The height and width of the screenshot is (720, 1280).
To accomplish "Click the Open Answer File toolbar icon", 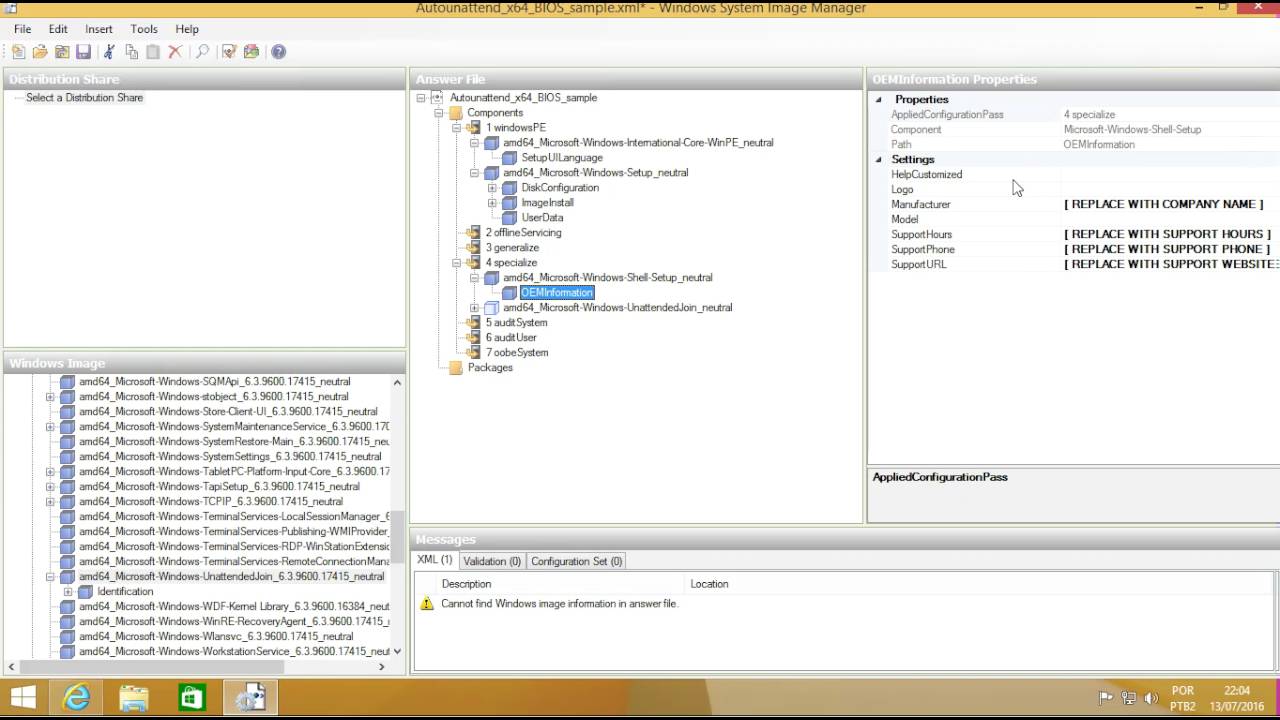I will tap(40, 52).
